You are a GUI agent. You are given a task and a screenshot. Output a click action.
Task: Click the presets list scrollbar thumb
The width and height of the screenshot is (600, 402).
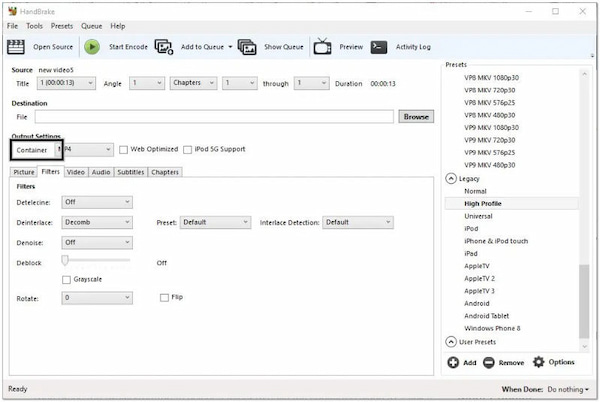[584, 302]
